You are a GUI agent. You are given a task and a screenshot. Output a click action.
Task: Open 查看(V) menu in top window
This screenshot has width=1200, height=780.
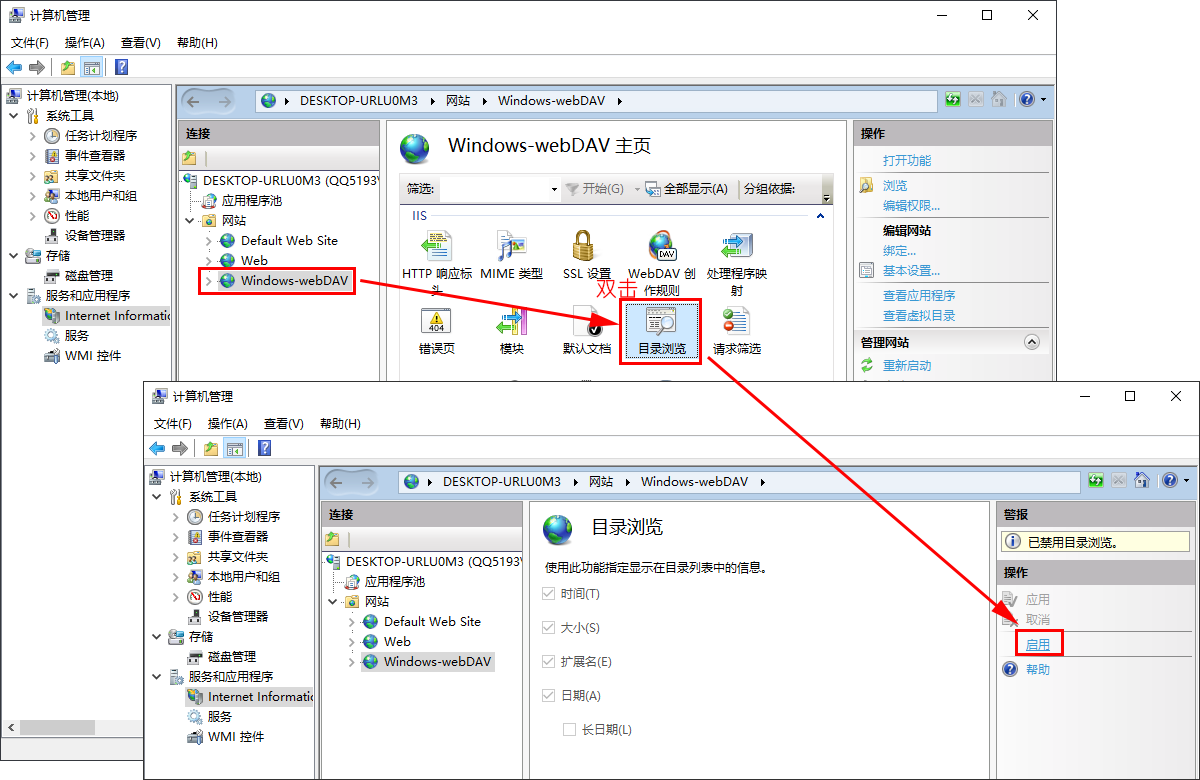coord(141,43)
